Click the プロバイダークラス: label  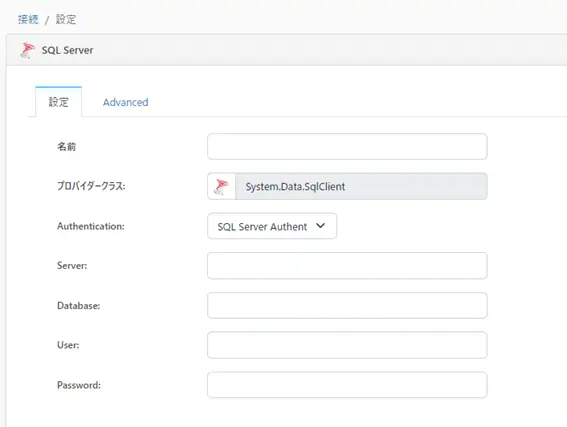pyautogui.click(x=91, y=186)
